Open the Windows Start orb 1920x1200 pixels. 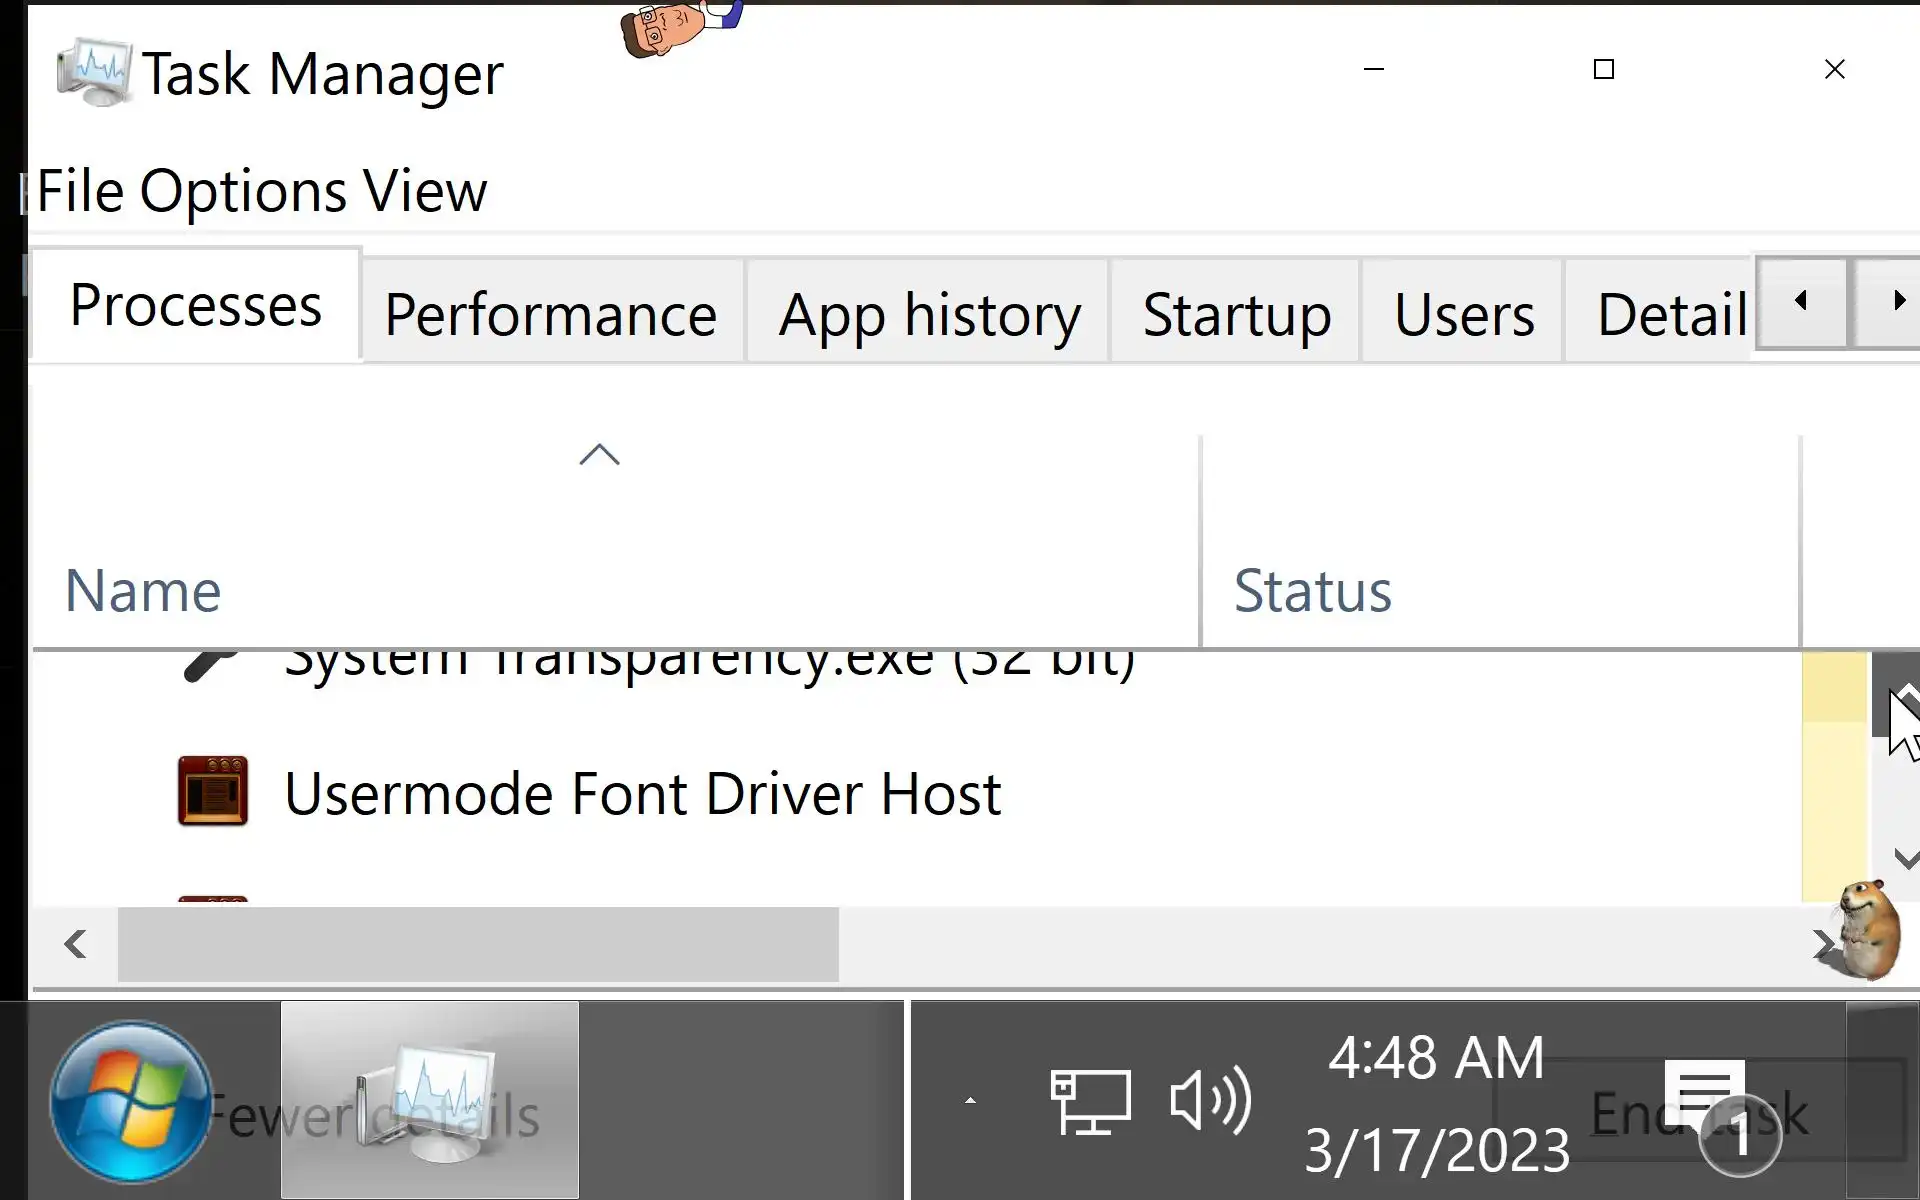130,1101
